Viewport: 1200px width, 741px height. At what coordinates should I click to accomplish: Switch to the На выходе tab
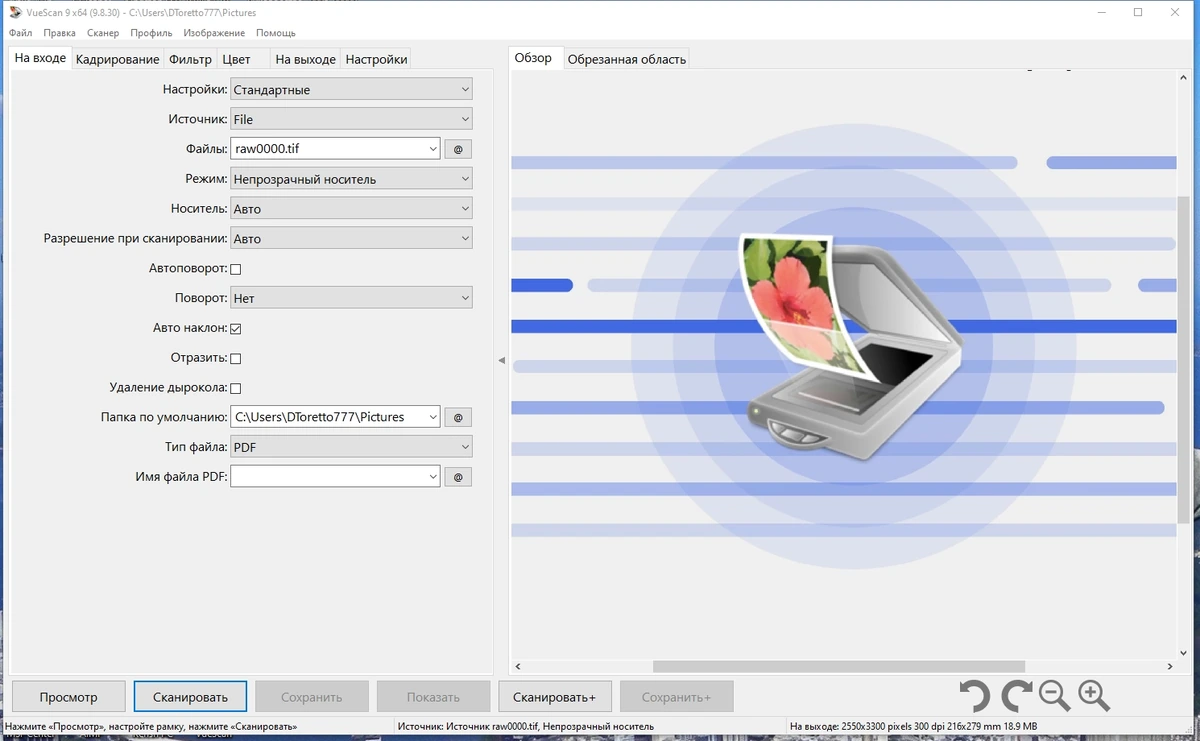click(x=305, y=59)
